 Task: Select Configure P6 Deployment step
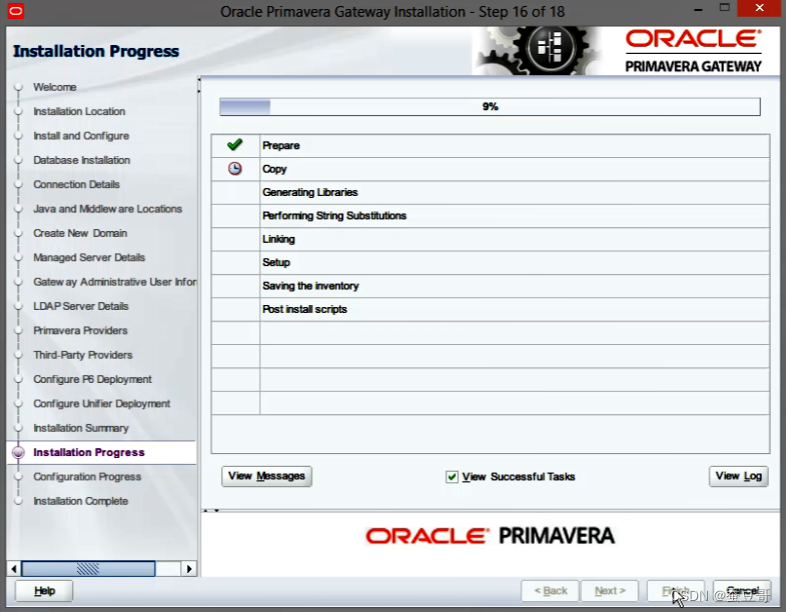92,379
